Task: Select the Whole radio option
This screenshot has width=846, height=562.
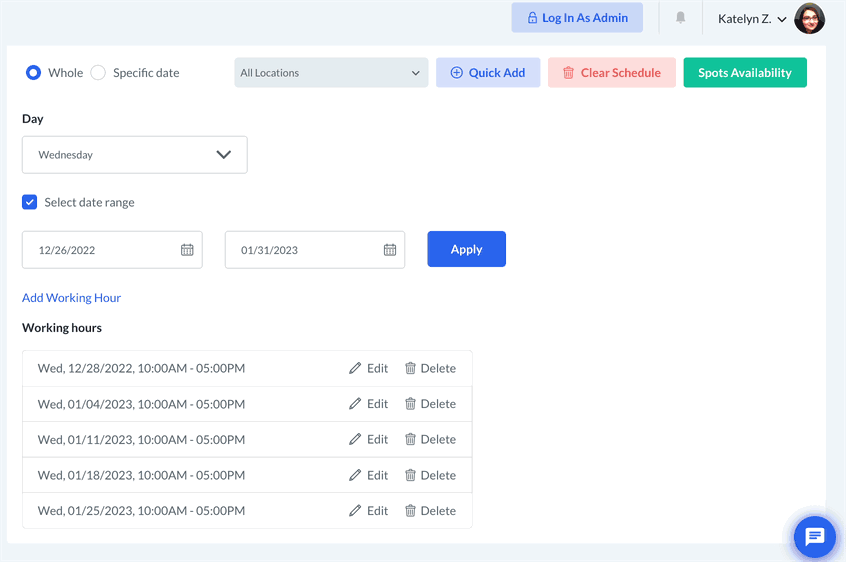Action: click(34, 73)
